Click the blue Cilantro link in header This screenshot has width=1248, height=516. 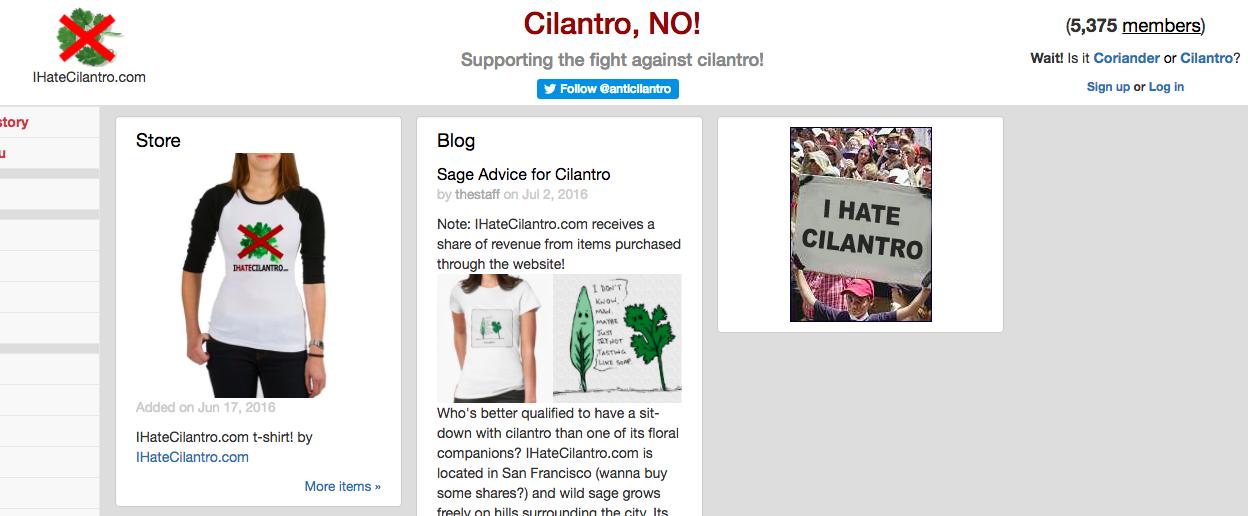point(1206,58)
